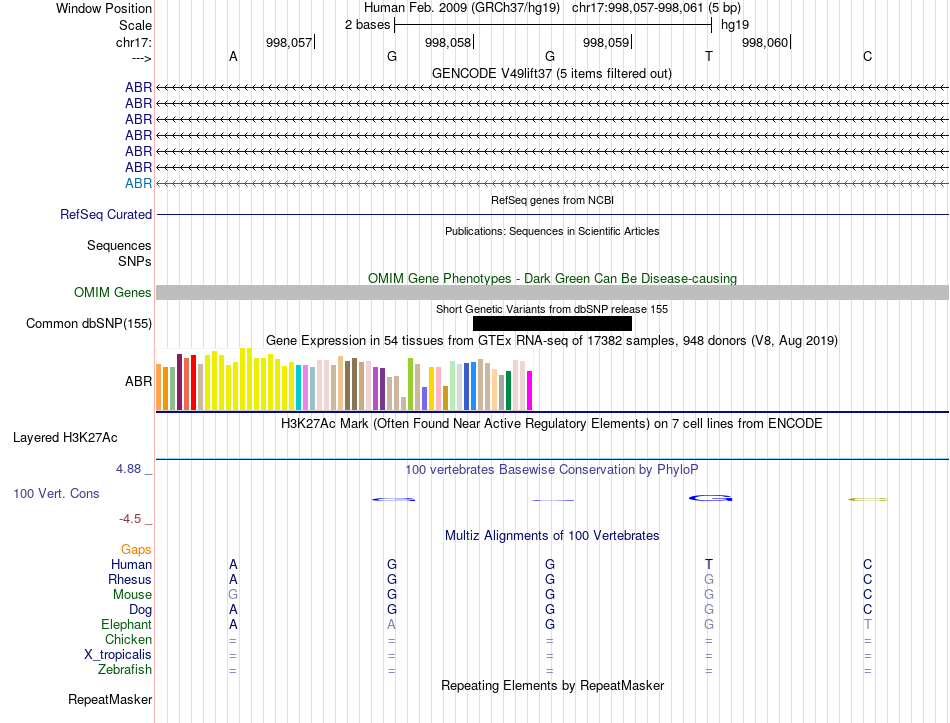950x723 pixels.
Task: Click the 'Window Position' track label
Action: point(104,8)
